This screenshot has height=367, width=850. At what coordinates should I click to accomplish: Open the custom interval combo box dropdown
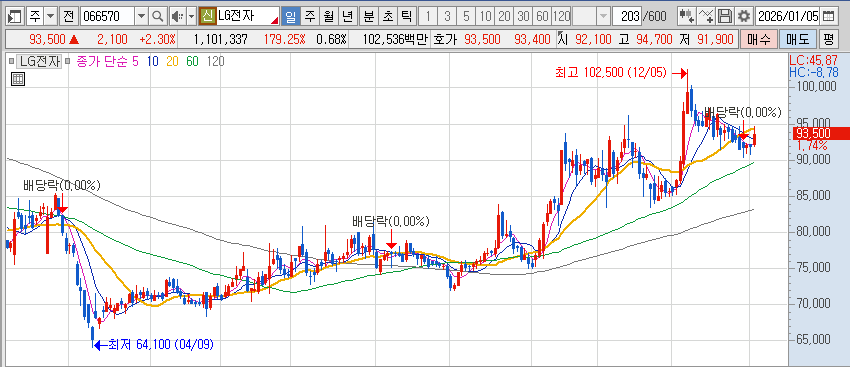pyautogui.click(x=603, y=17)
